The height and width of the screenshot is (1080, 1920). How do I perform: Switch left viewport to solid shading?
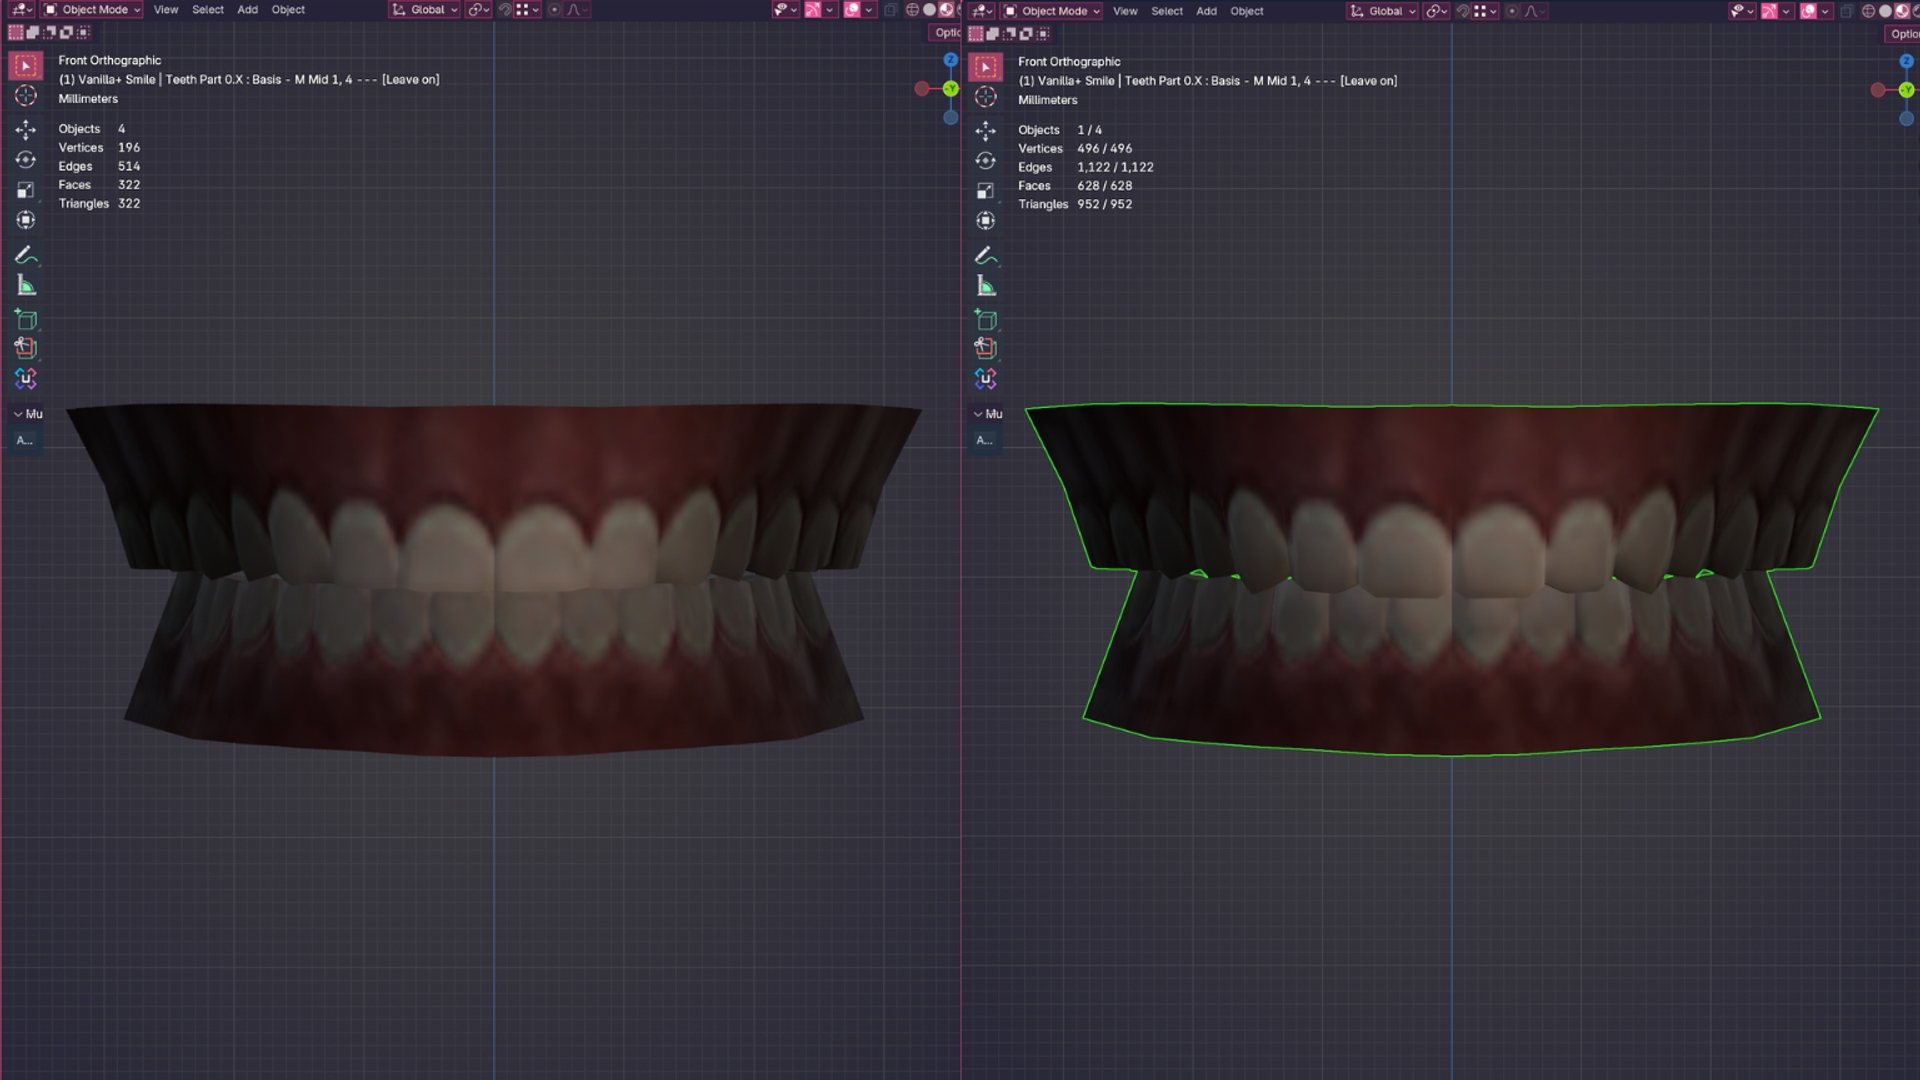(929, 10)
